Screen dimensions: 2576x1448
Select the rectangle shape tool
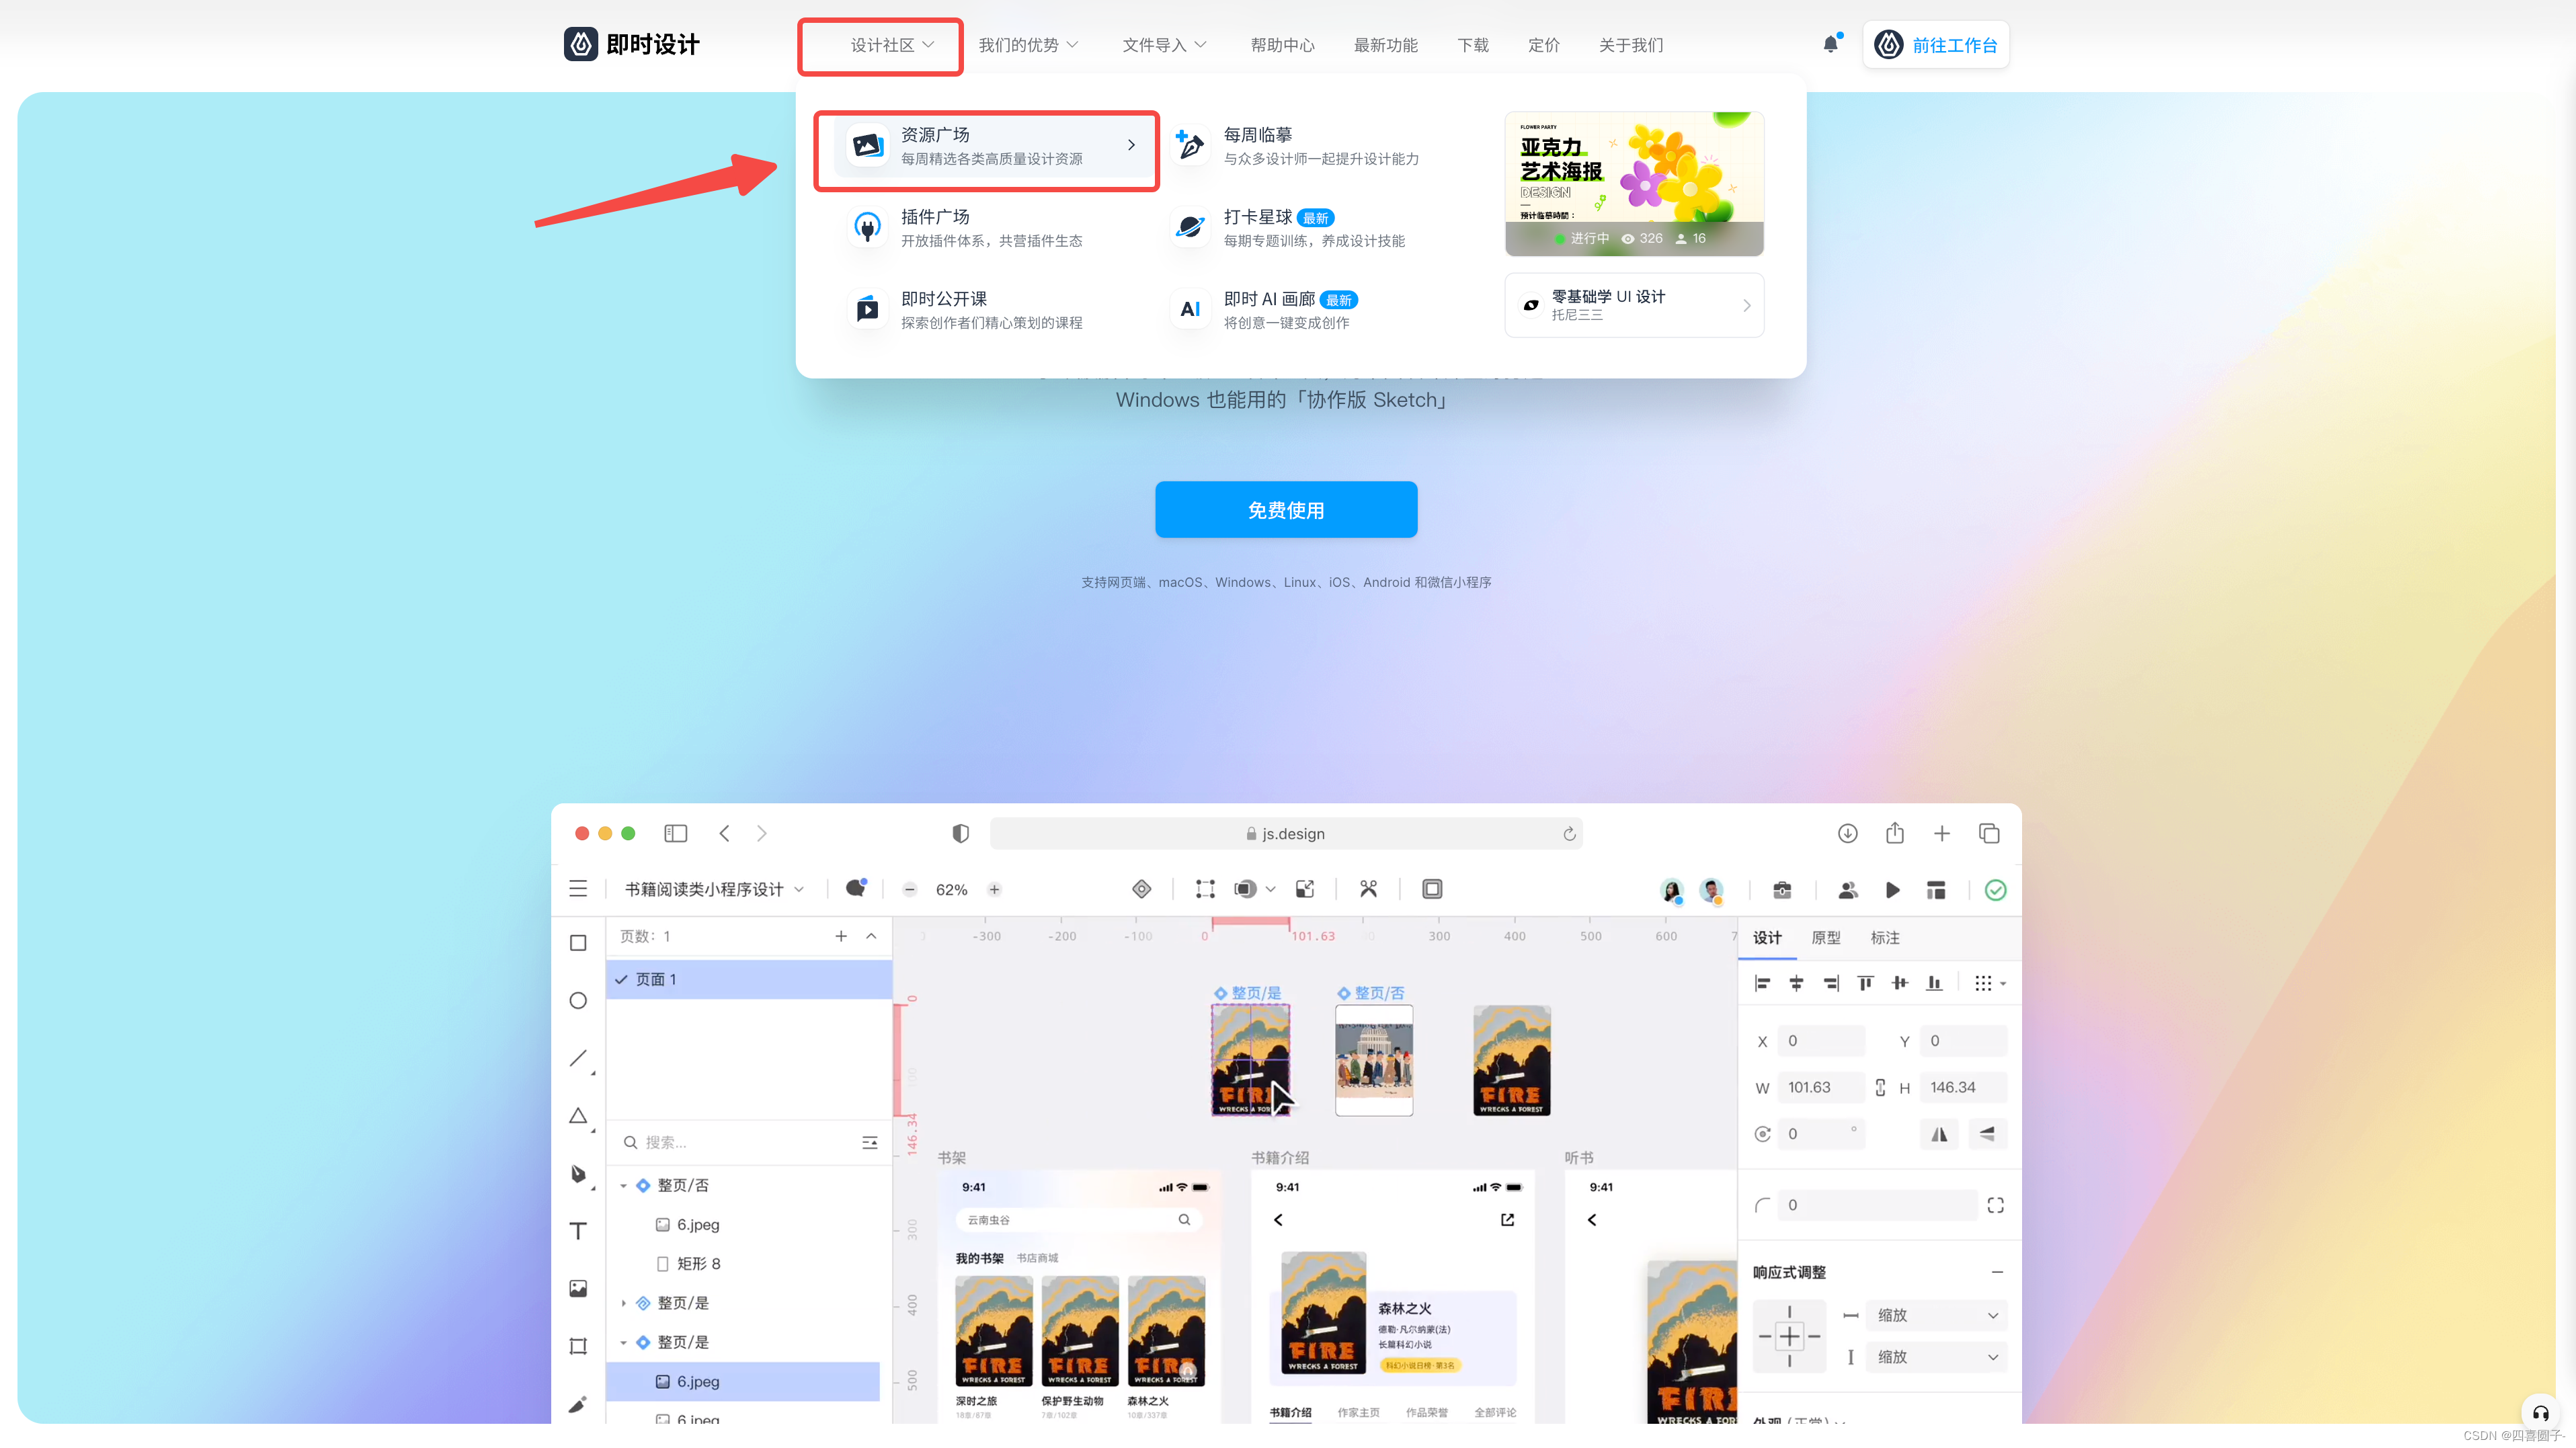pyautogui.click(x=578, y=943)
